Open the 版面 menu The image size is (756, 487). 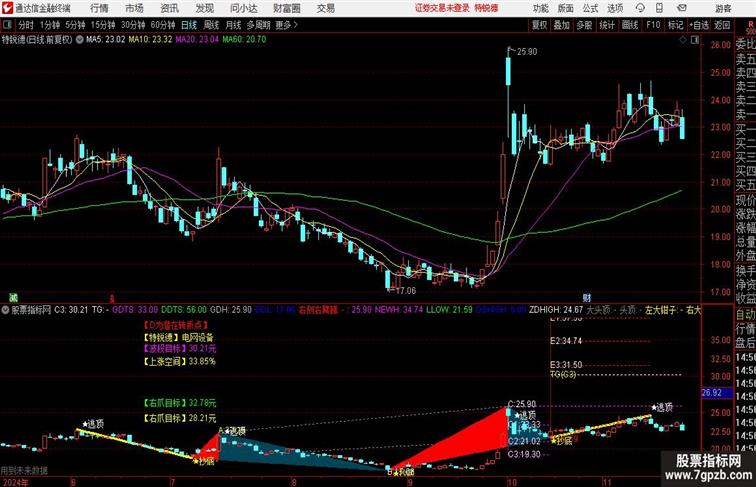coord(566,8)
